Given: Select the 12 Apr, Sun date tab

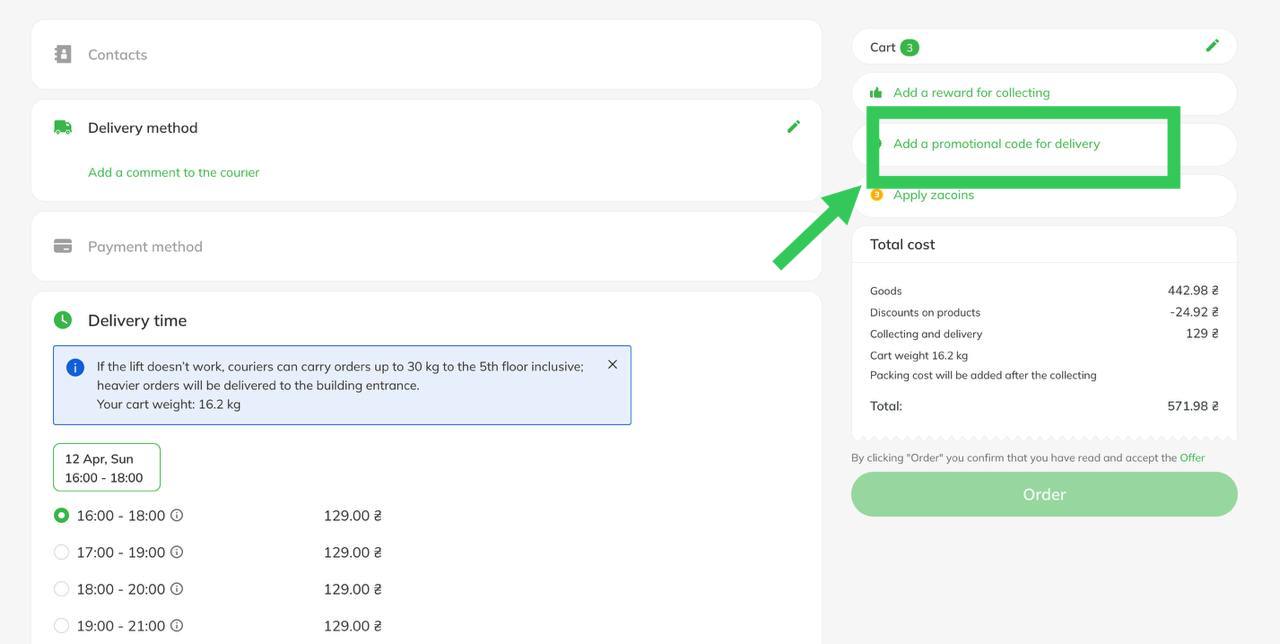Looking at the screenshot, I should [106, 468].
